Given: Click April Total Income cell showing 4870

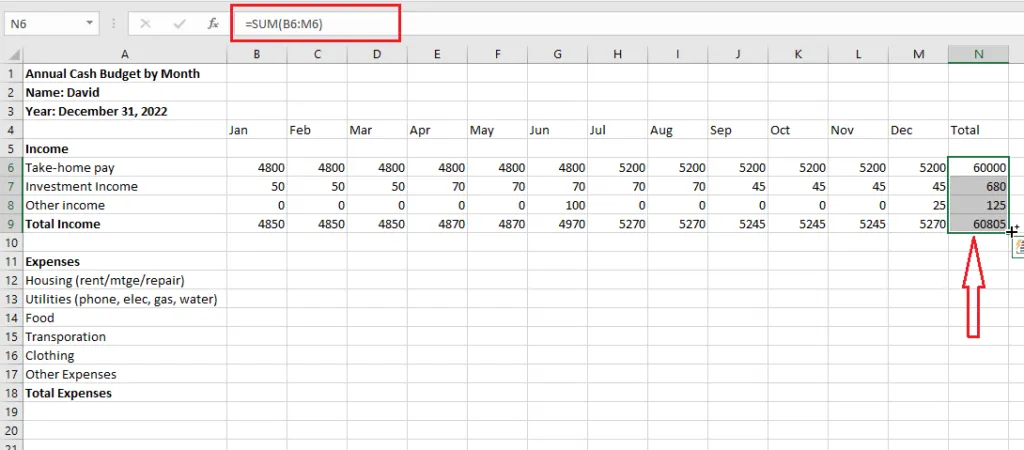Looking at the screenshot, I should click(x=437, y=224).
